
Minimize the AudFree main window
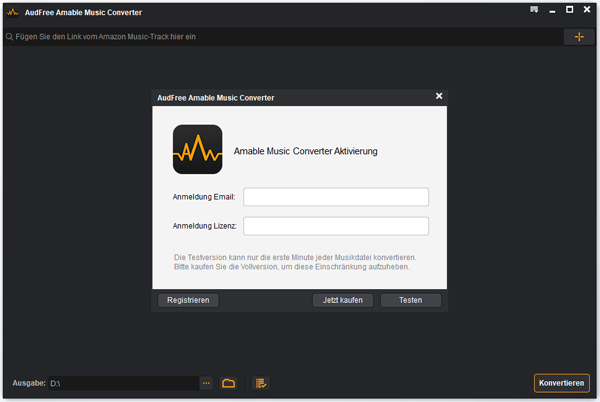pyautogui.click(x=552, y=11)
